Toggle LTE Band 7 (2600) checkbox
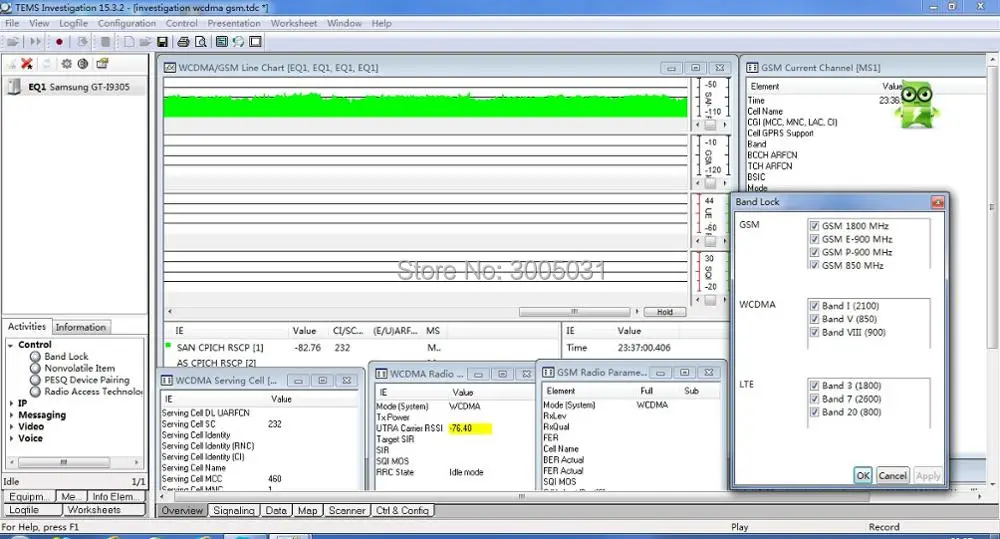The width and height of the screenshot is (1000, 539). [814, 399]
